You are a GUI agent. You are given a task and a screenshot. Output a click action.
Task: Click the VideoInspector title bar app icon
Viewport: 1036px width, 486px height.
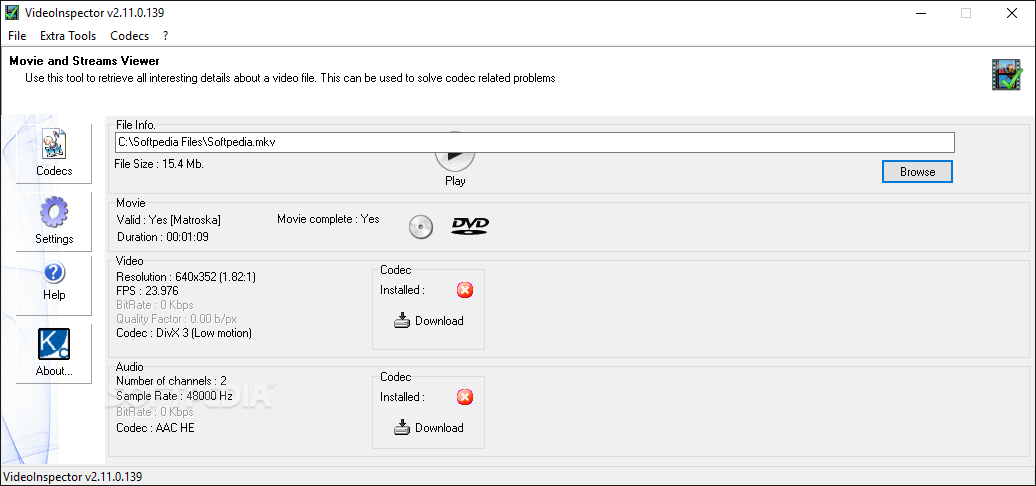11,13
